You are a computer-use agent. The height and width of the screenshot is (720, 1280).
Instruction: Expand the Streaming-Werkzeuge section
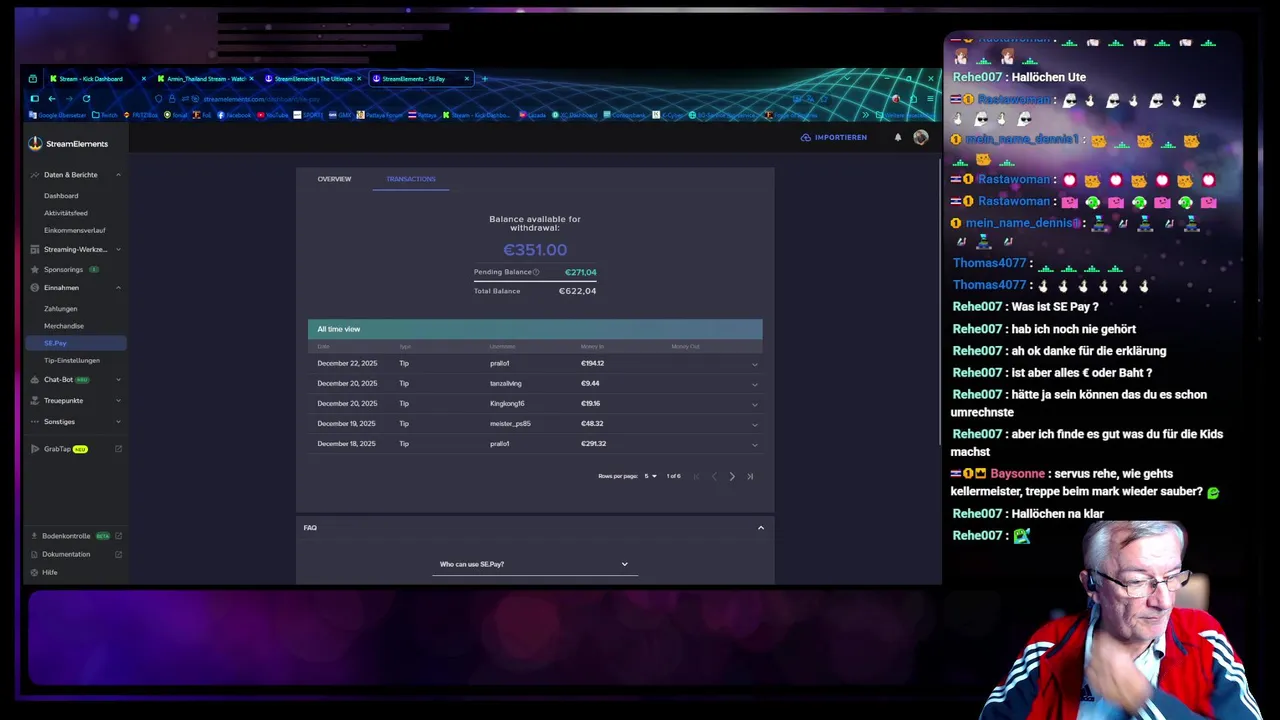(118, 249)
